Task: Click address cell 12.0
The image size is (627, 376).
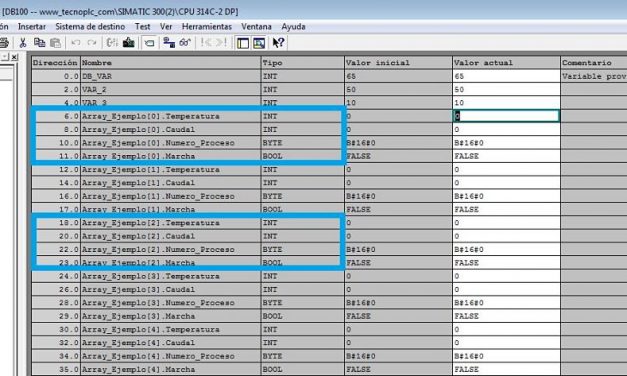Action: (56, 170)
